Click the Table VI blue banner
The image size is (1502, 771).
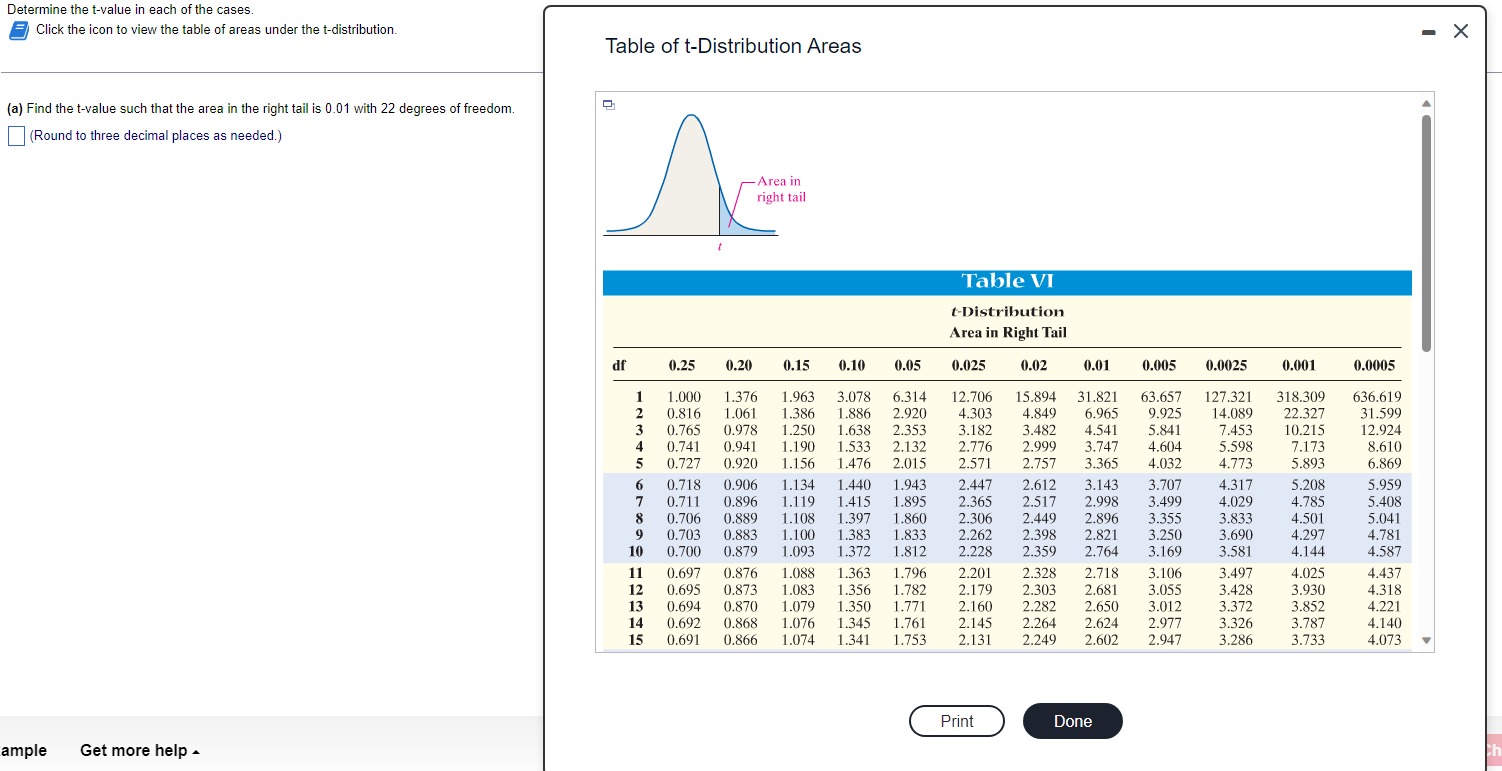[1006, 281]
